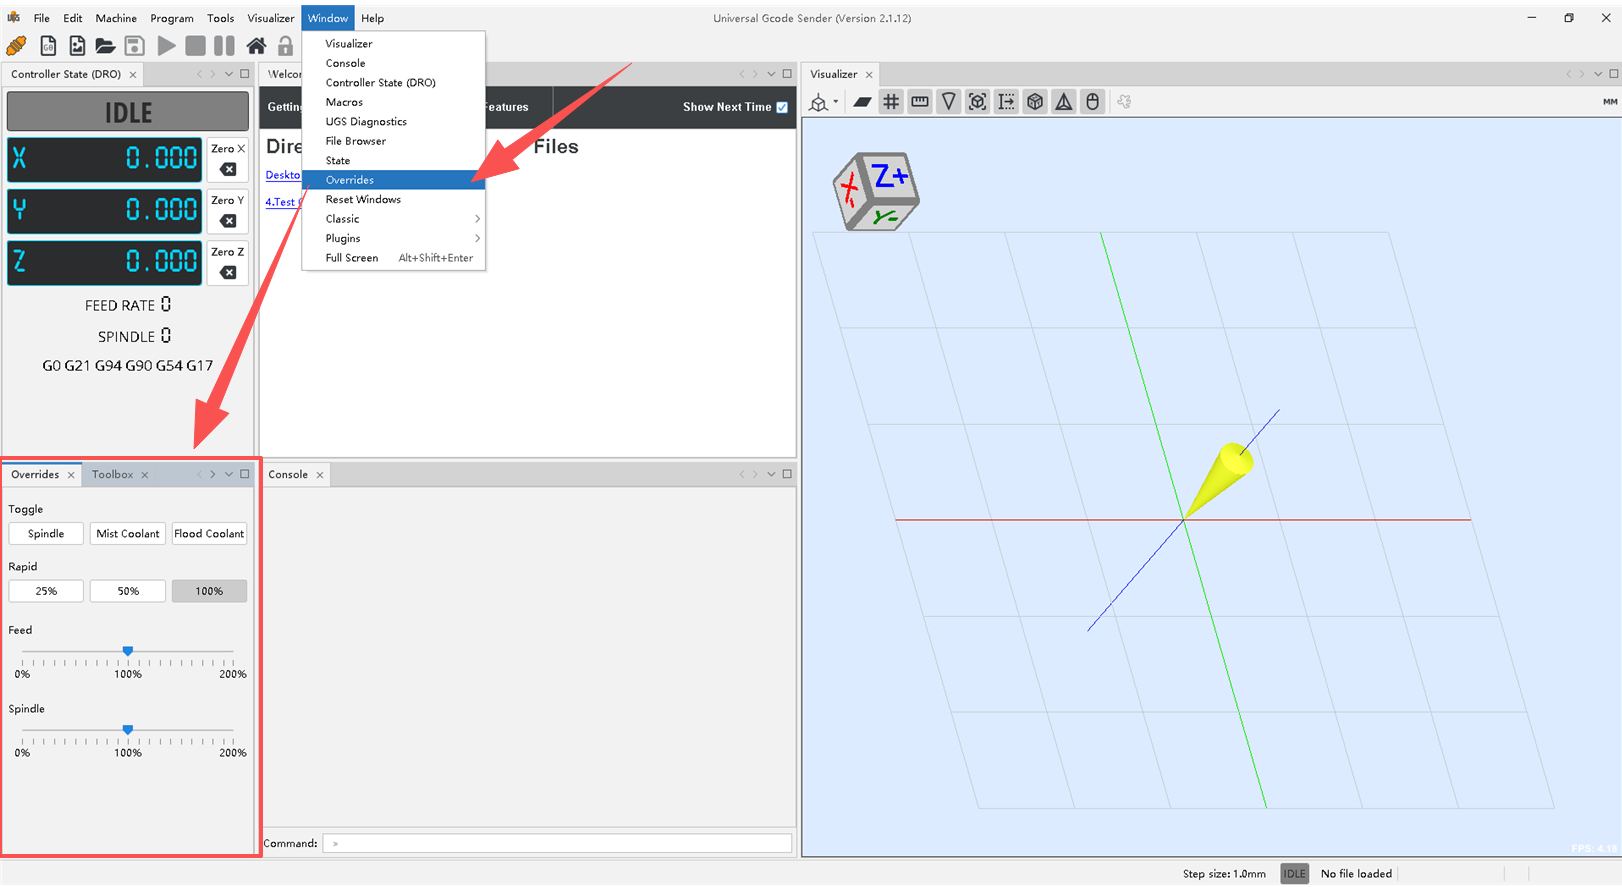Click the Command input field
This screenshot has height=887, width=1622.
557,843
